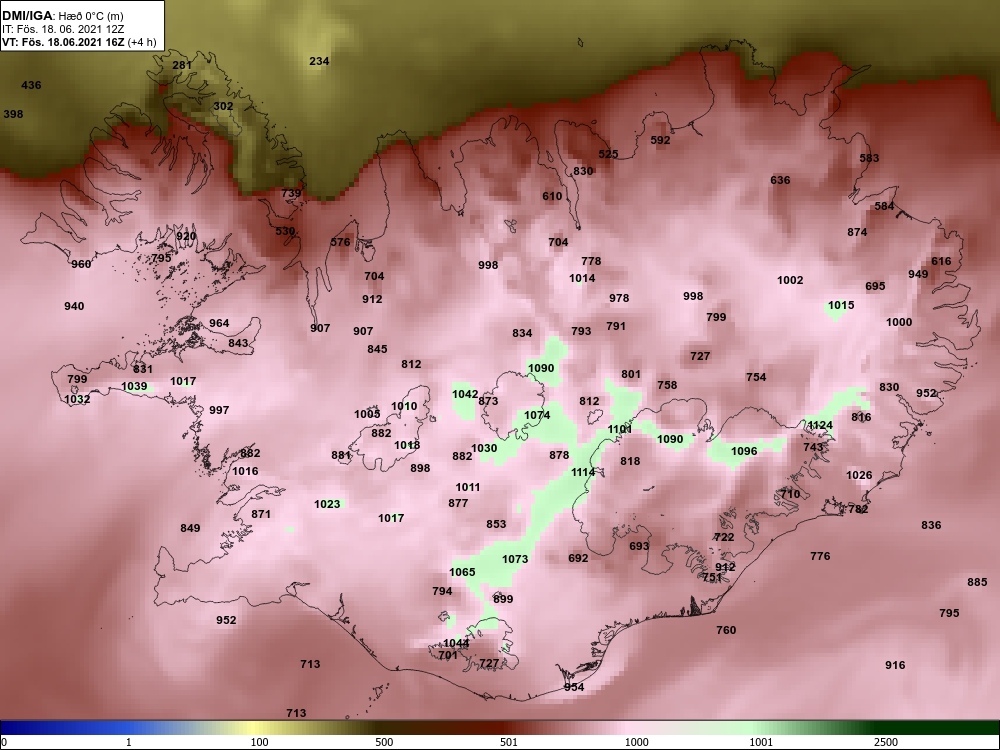Click legend label "2500" on color scale
The height and width of the screenshot is (750, 1000).
[886, 742]
